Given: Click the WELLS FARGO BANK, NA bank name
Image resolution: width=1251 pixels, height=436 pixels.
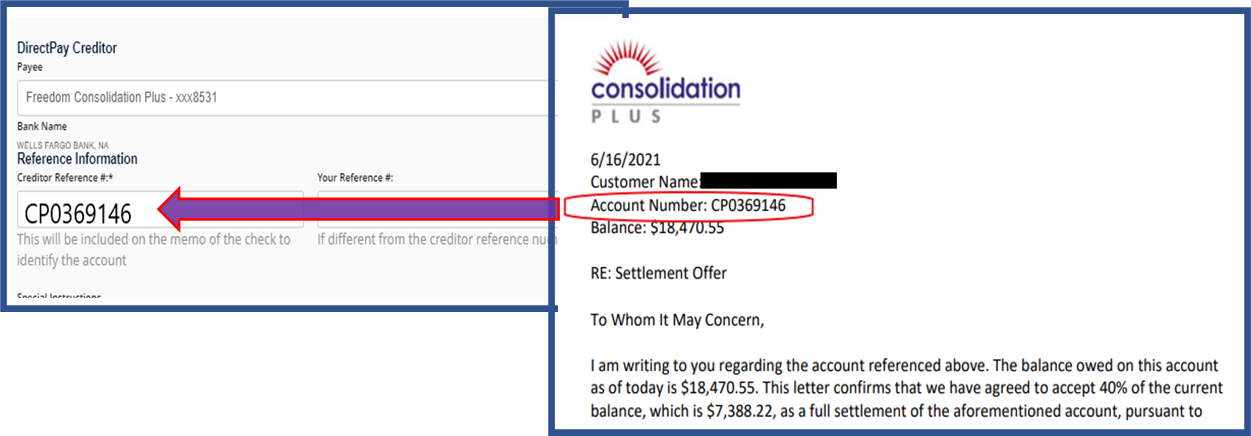Looking at the screenshot, I should click(x=63, y=144).
